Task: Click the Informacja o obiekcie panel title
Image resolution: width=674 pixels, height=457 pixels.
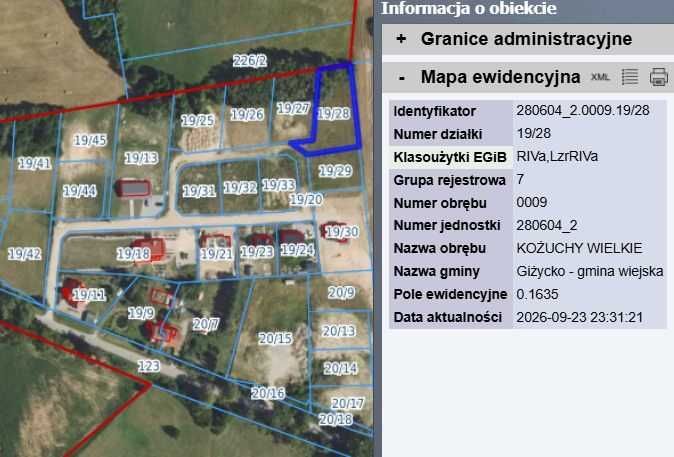Action: [x=469, y=9]
